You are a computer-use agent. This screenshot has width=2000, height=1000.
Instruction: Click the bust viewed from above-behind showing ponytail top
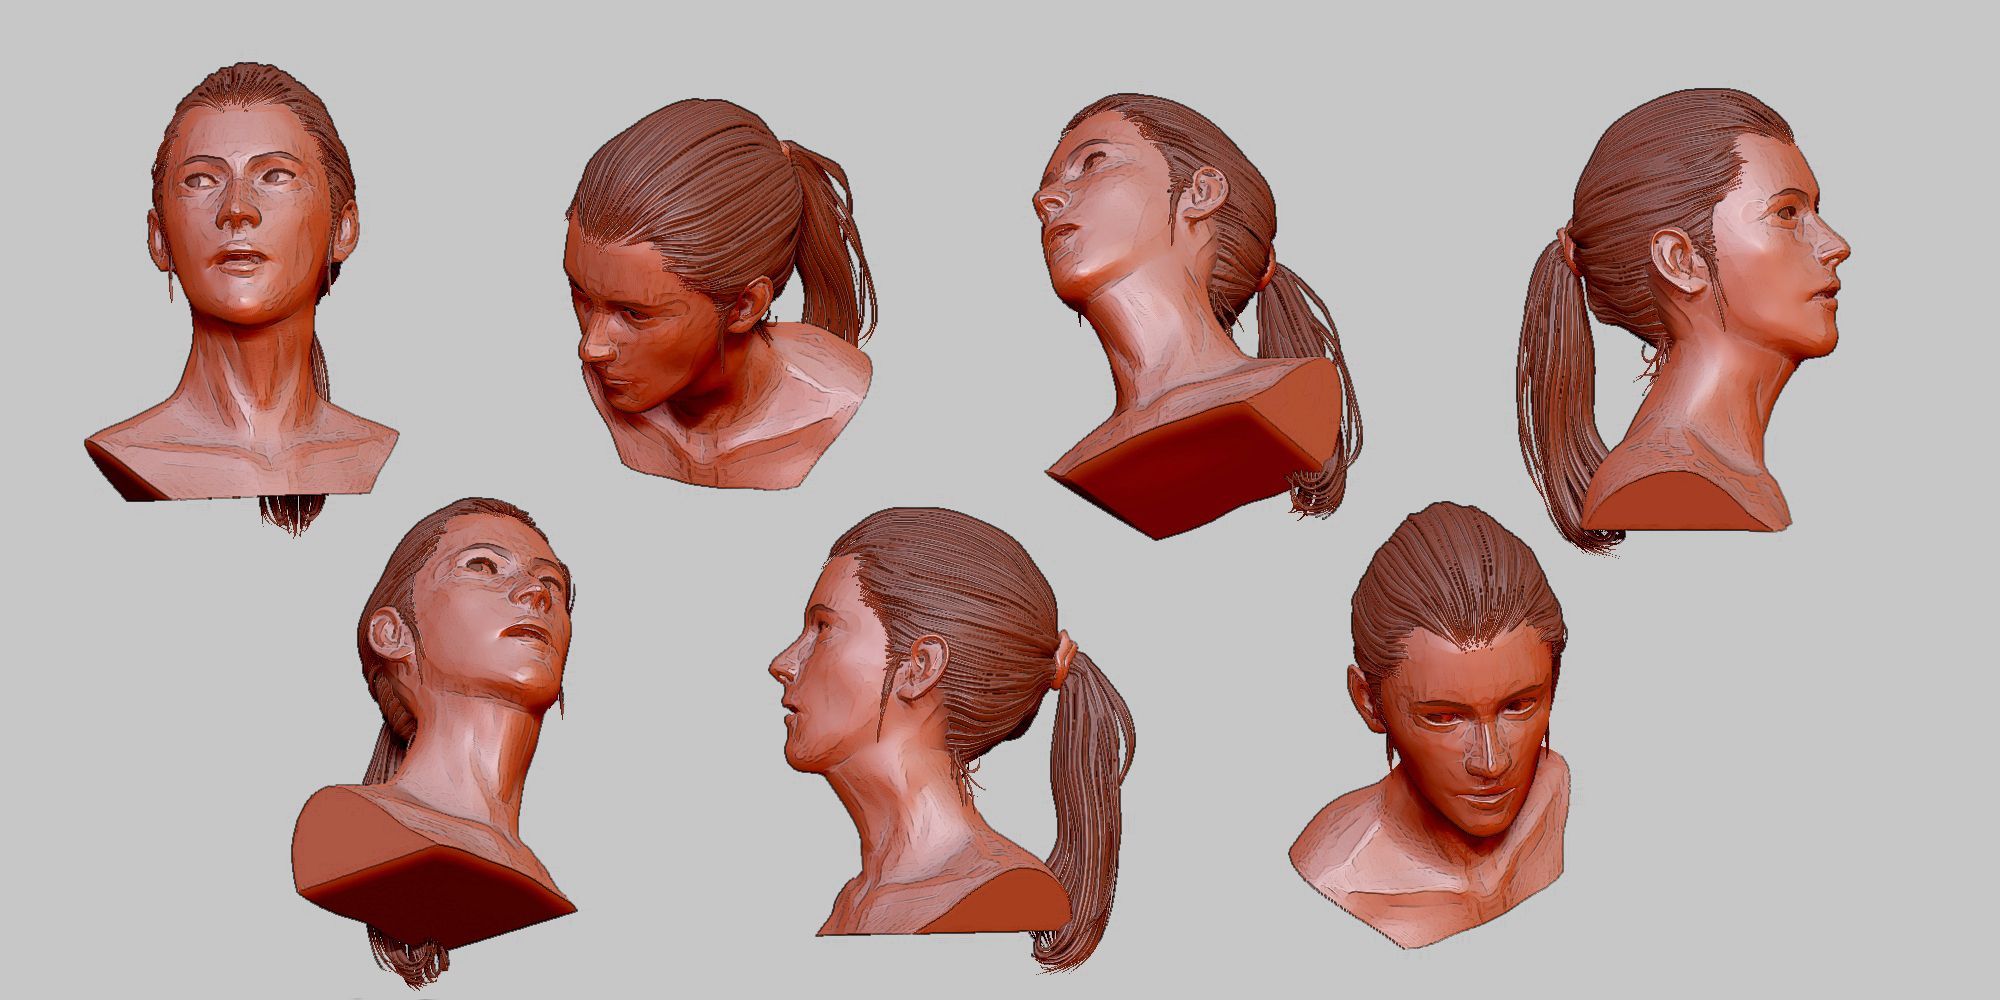(719, 293)
